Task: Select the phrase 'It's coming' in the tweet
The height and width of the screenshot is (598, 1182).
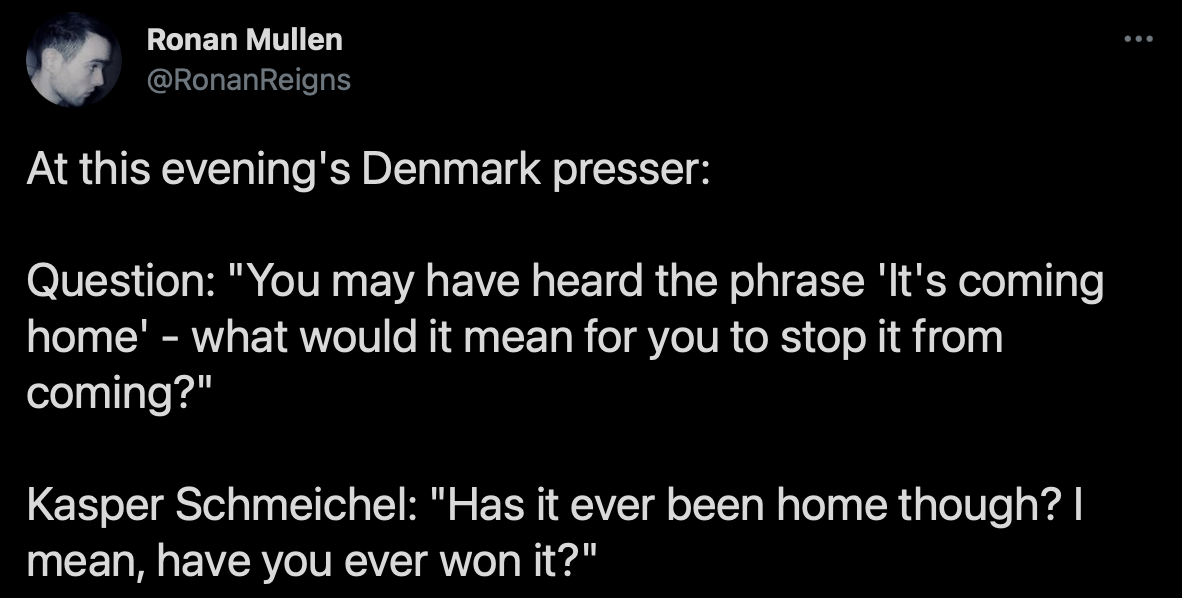Action: (x=988, y=283)
